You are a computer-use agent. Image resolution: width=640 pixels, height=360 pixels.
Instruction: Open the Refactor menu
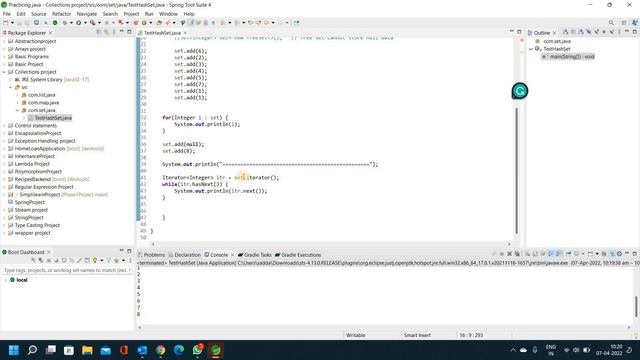point(62,13)
